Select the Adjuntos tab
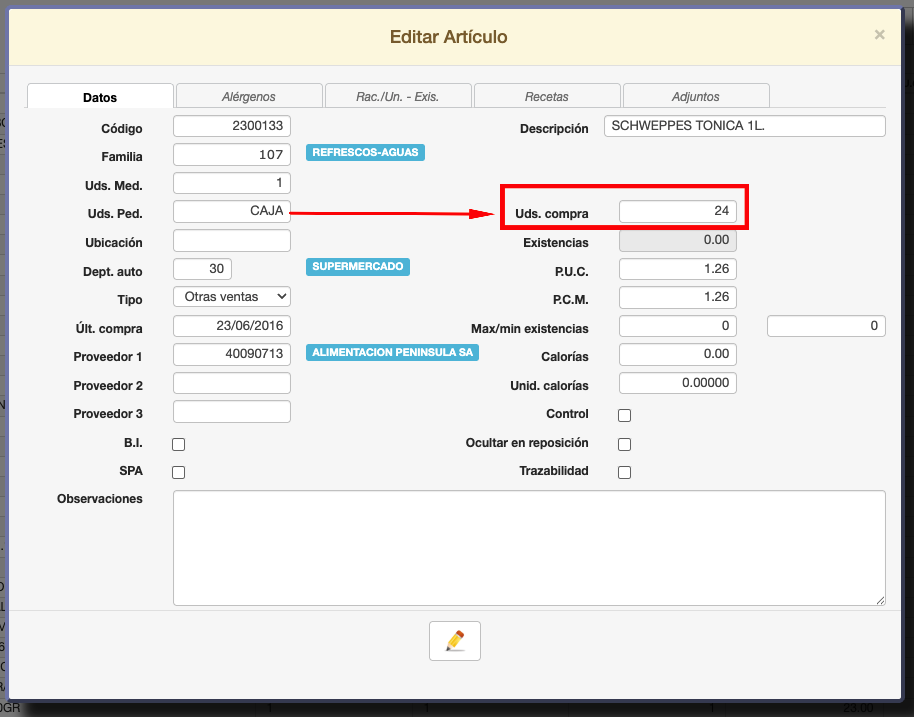 point(696,96)
